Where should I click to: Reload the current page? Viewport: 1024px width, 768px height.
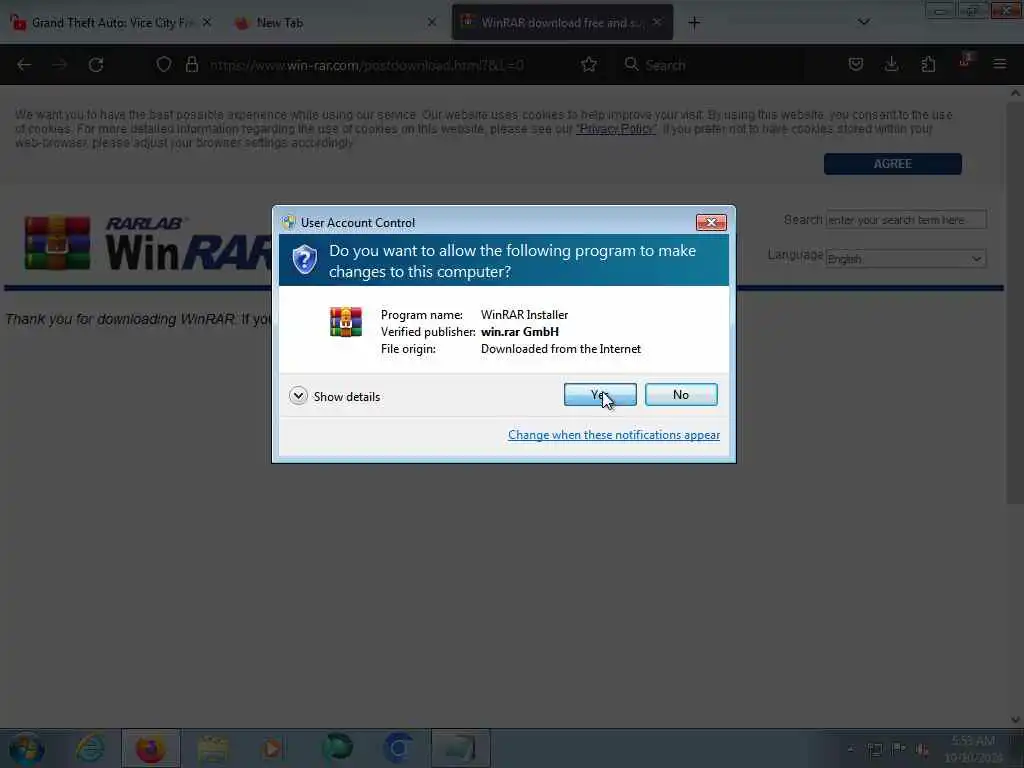[96, 65]
